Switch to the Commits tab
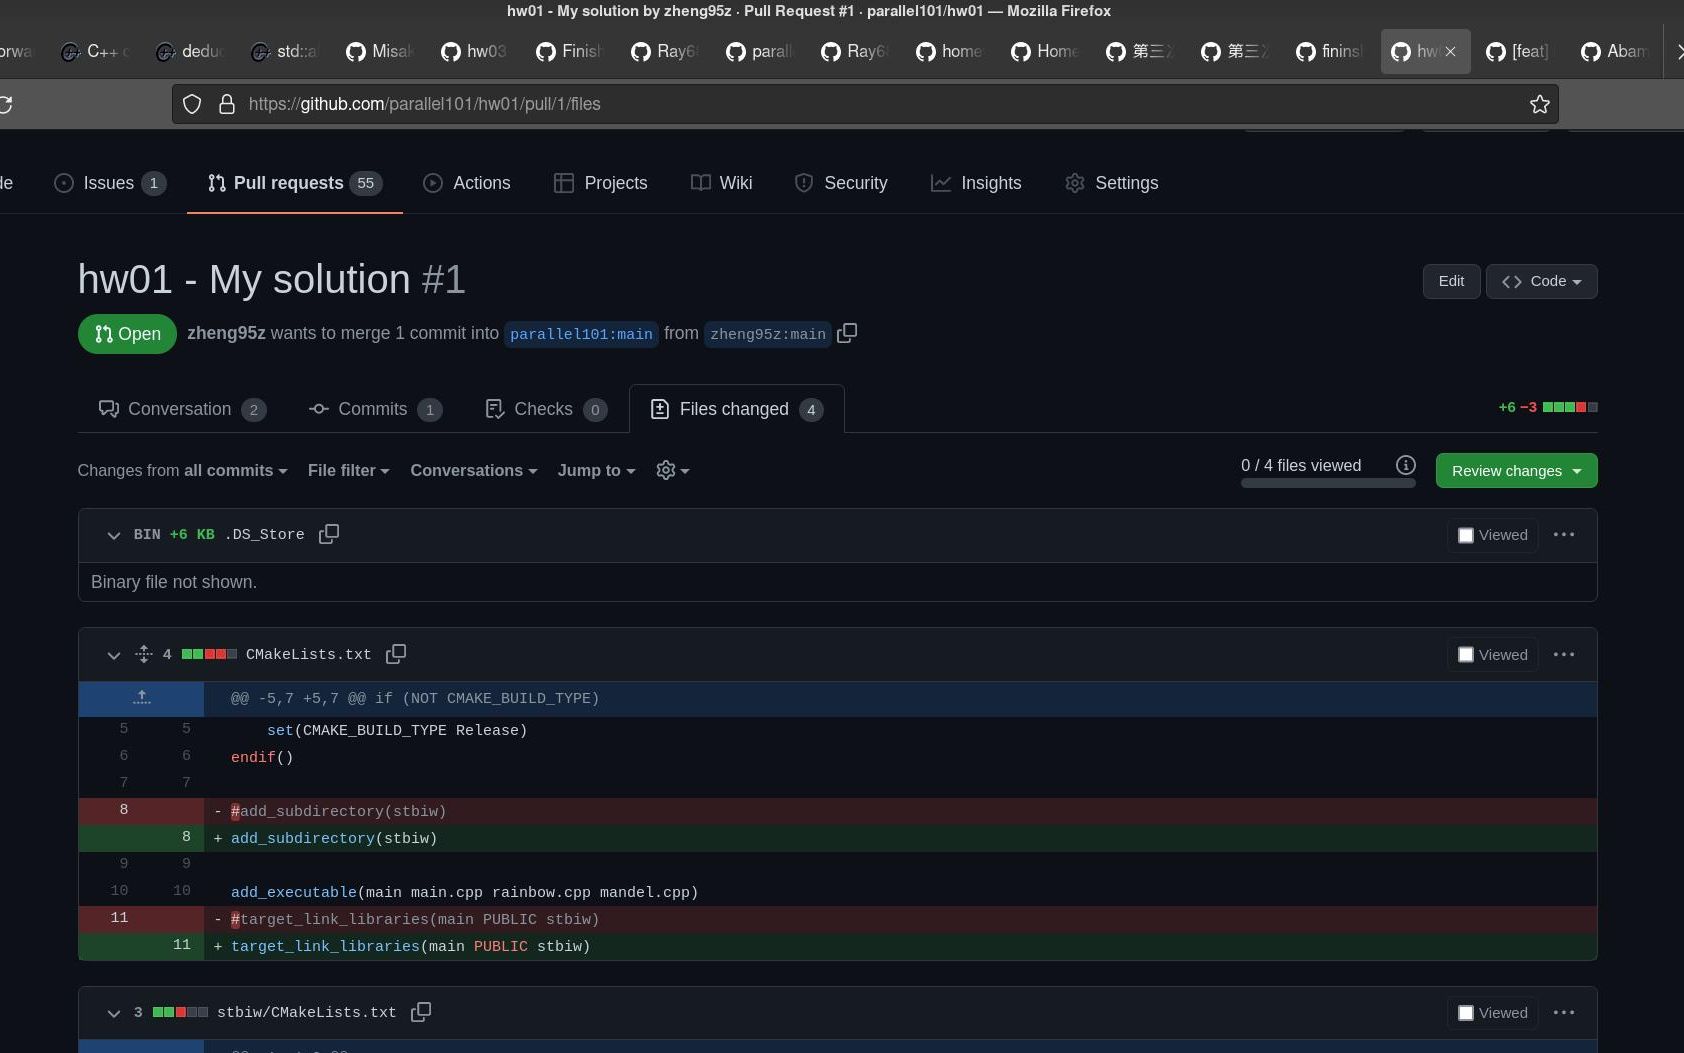This screenshot has width=1684, height=1053. pyautogui.click(x=373, y=409)
